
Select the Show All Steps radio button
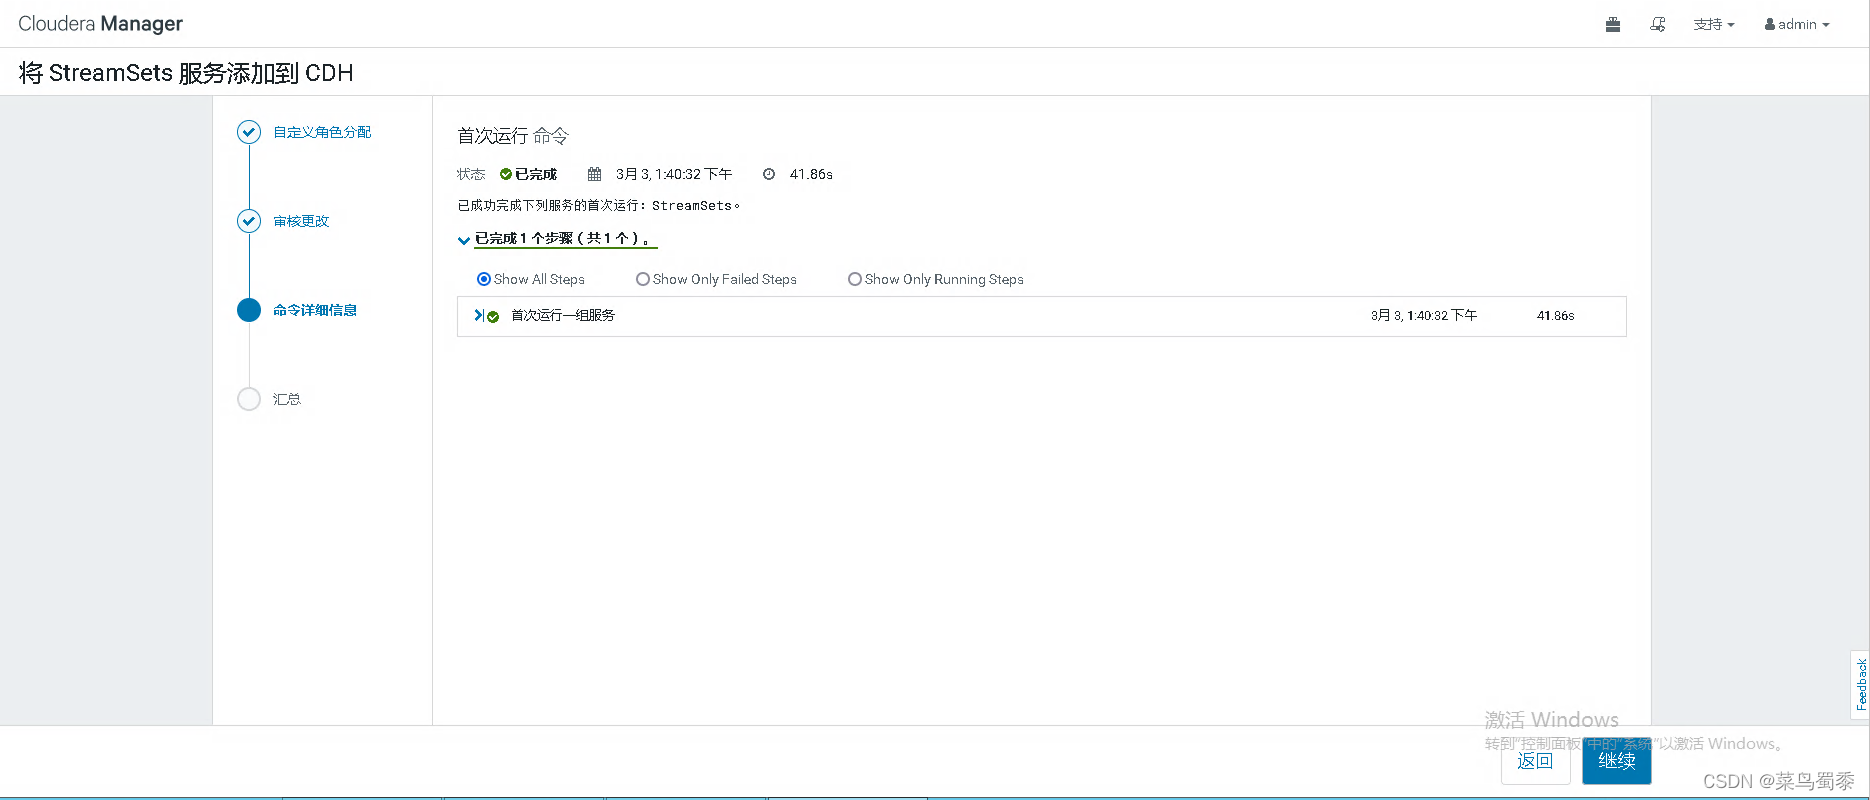point(484,279)
